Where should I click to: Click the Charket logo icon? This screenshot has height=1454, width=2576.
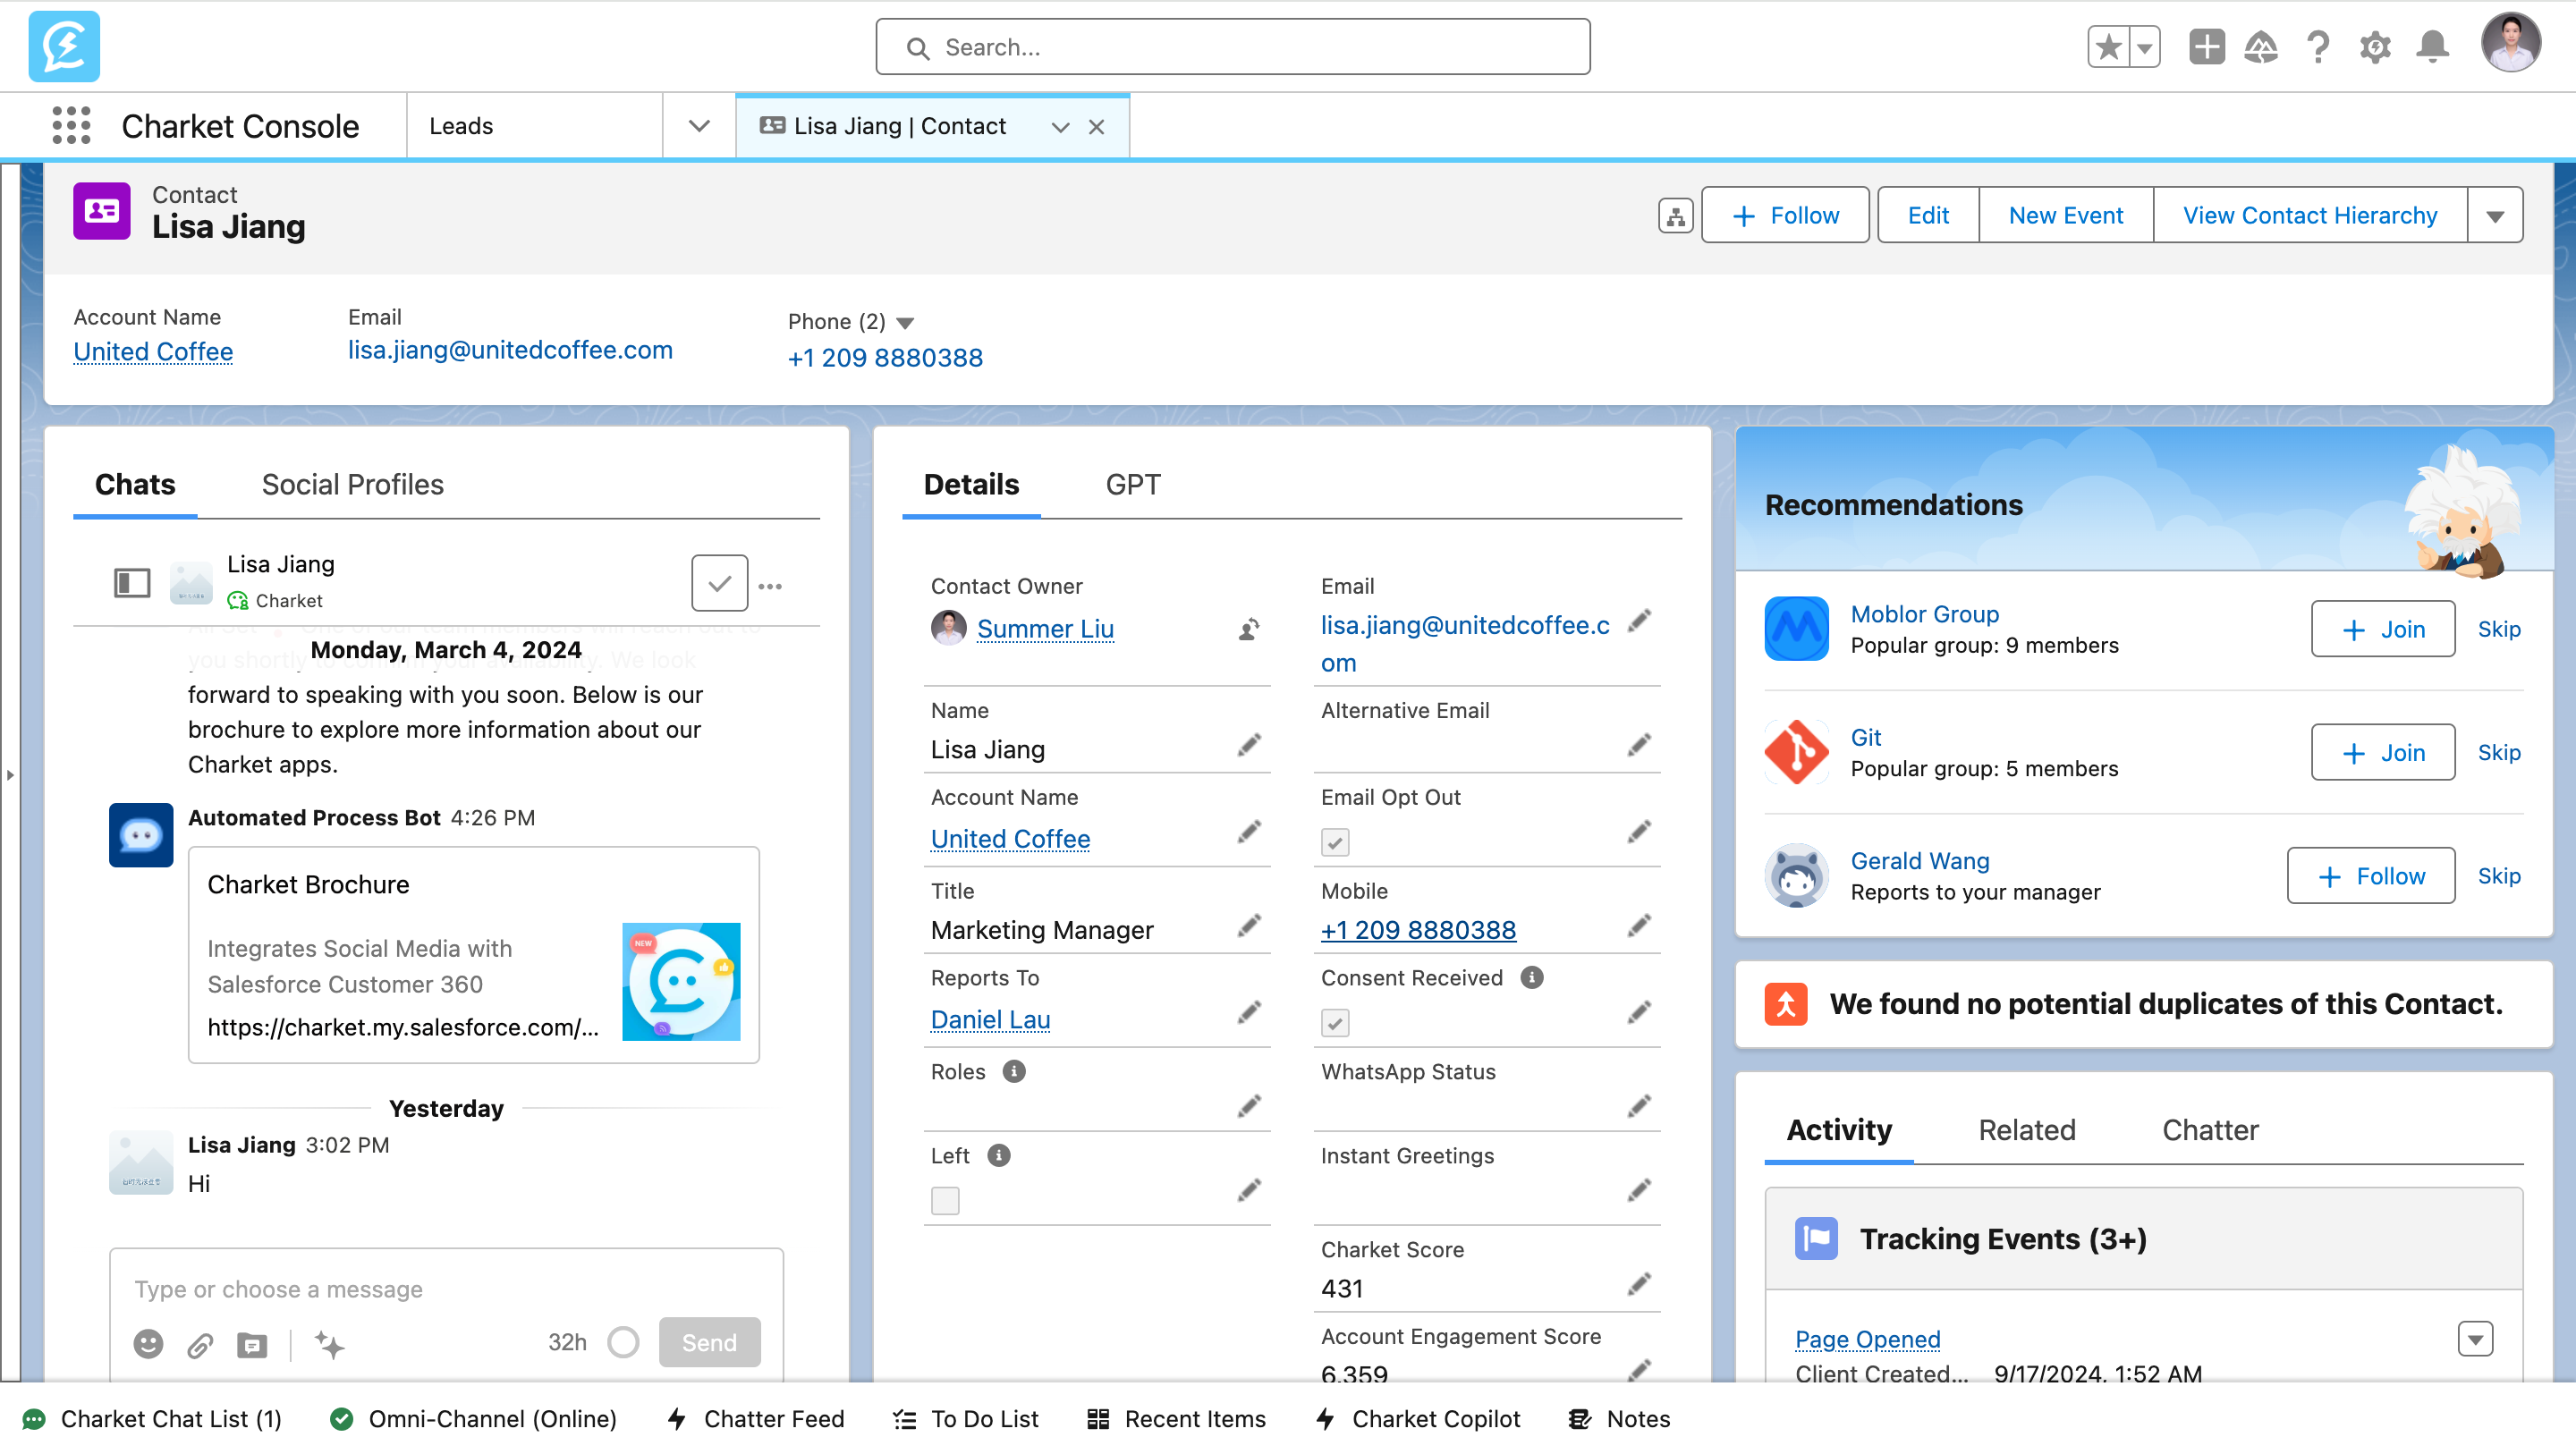[x=64, y=46]
